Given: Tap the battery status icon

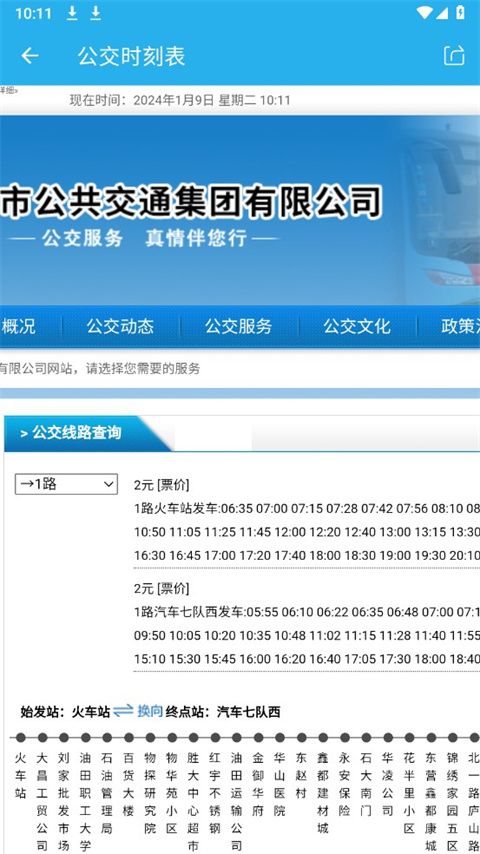Looking at the screenshot, I should 460,13.
